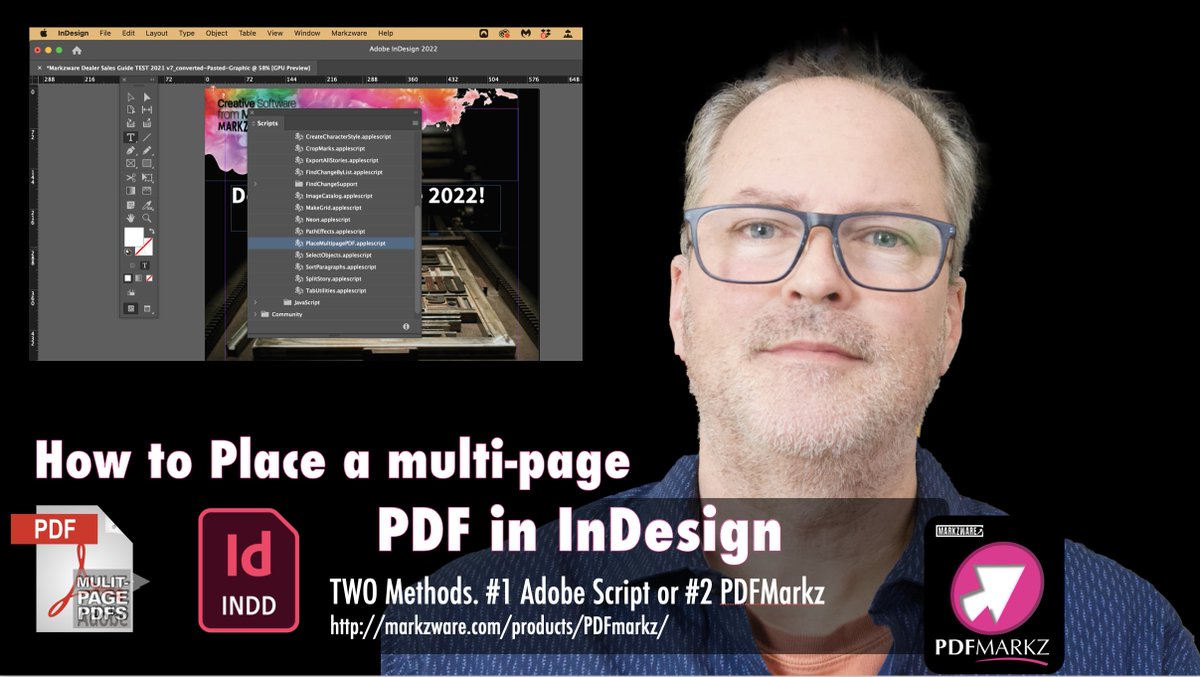
Task: Click the PDFMarkz app logo
Action: (994, 593)
